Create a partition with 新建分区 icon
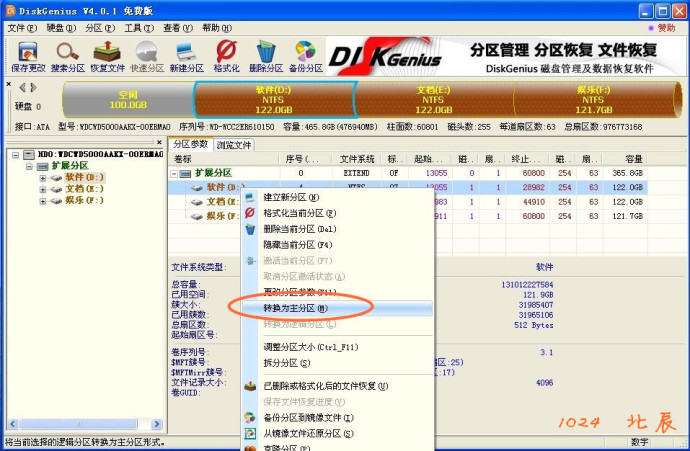The height and width of the screenshot is (451, 690). click(x=187, y=57)
